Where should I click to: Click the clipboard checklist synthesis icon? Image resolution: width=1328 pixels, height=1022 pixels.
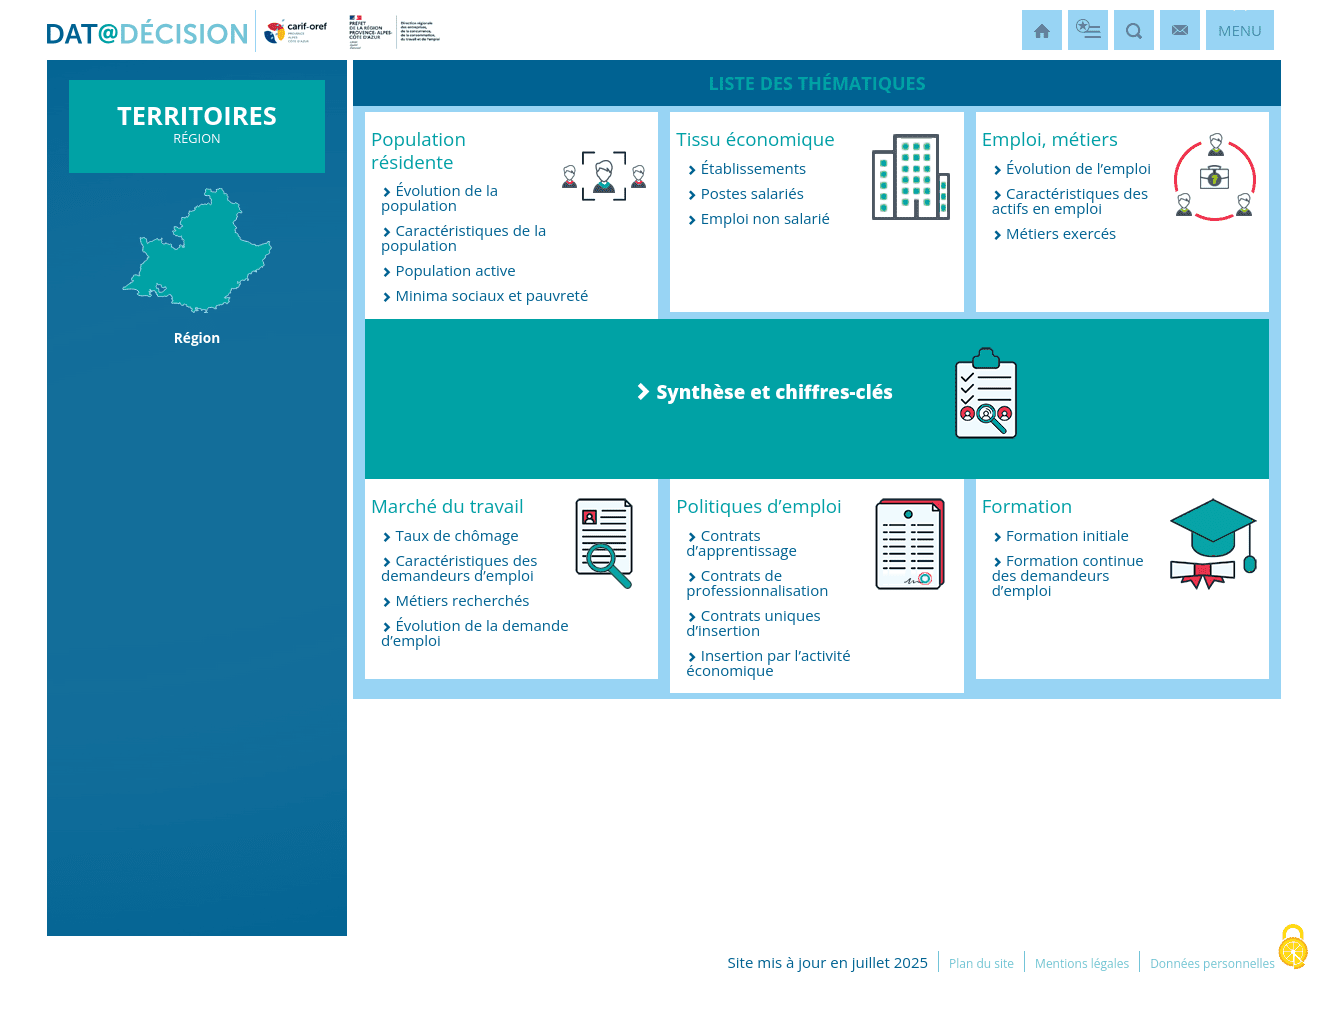(985, 394)
